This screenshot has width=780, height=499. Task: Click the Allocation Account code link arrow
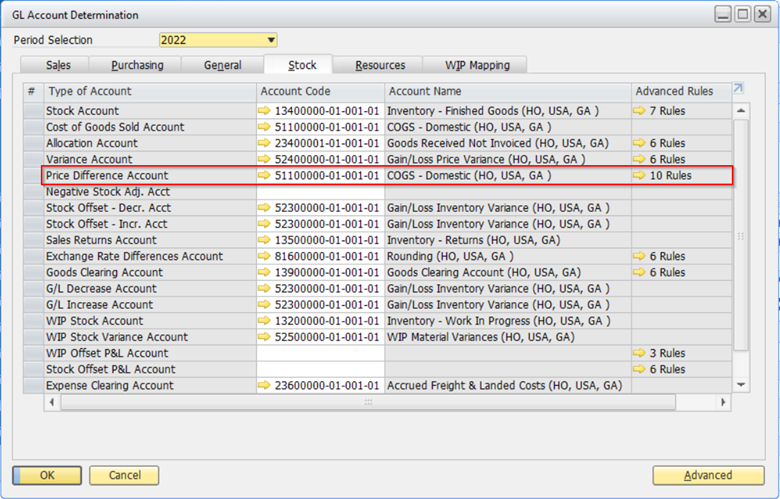264,143
